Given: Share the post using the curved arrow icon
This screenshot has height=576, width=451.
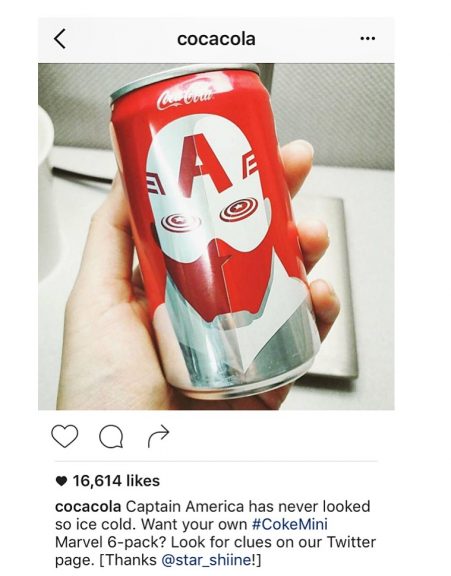Looking at the screenshot, I should 159,436.
